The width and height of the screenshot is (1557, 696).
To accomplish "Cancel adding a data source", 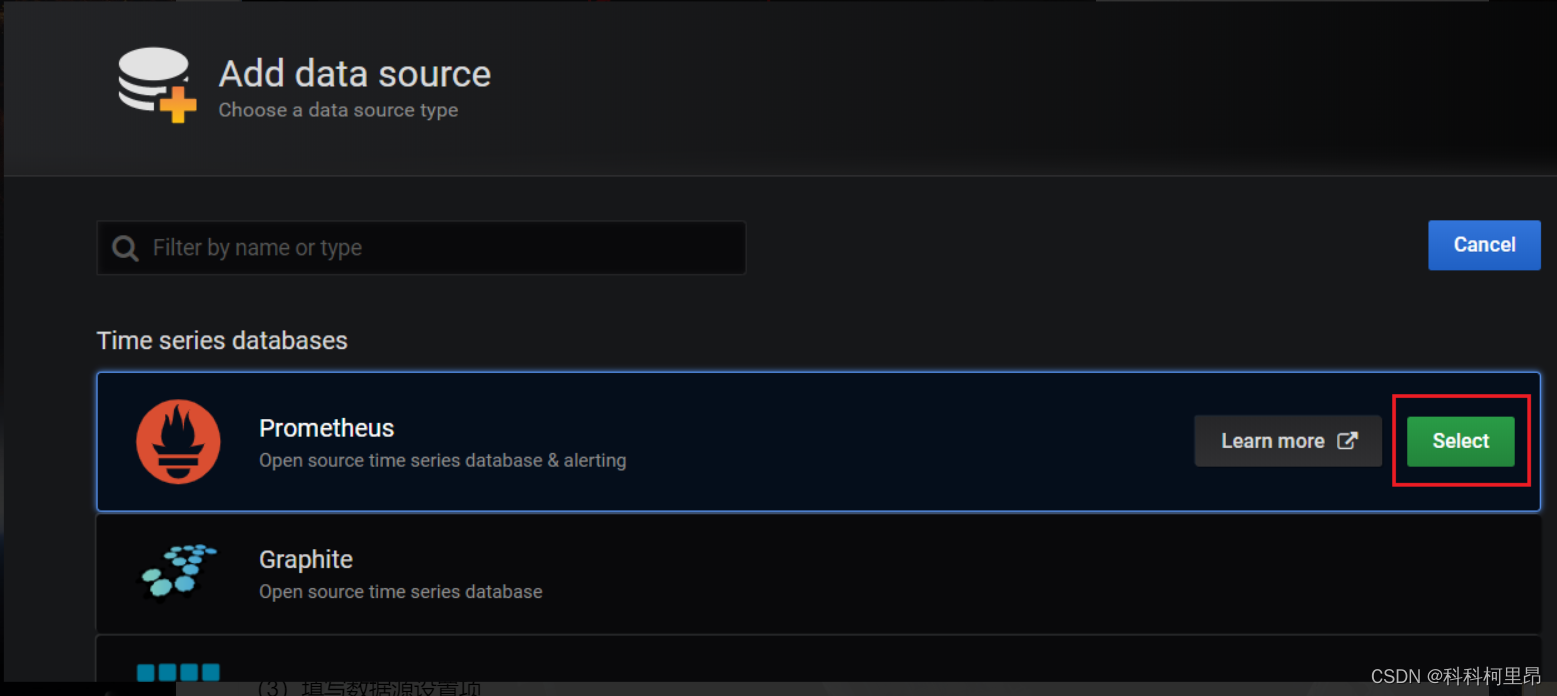I will (1484, 245).
